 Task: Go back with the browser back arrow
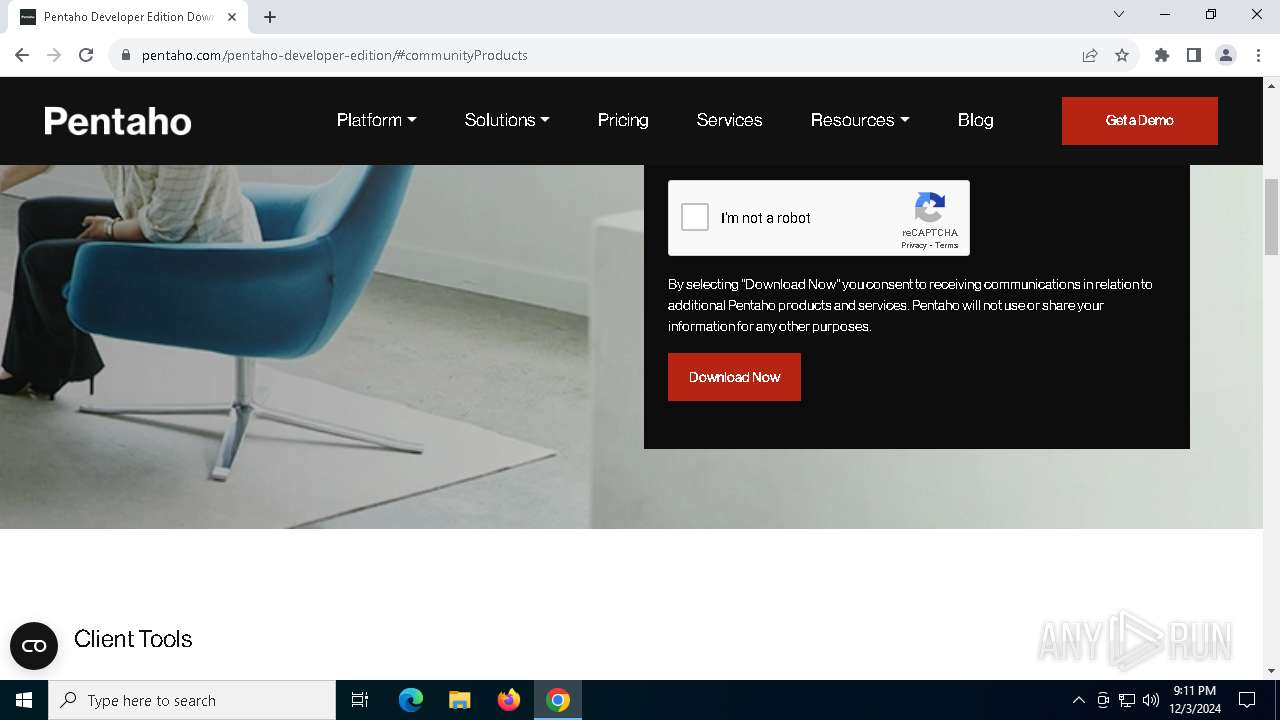[x=22, y=55]
